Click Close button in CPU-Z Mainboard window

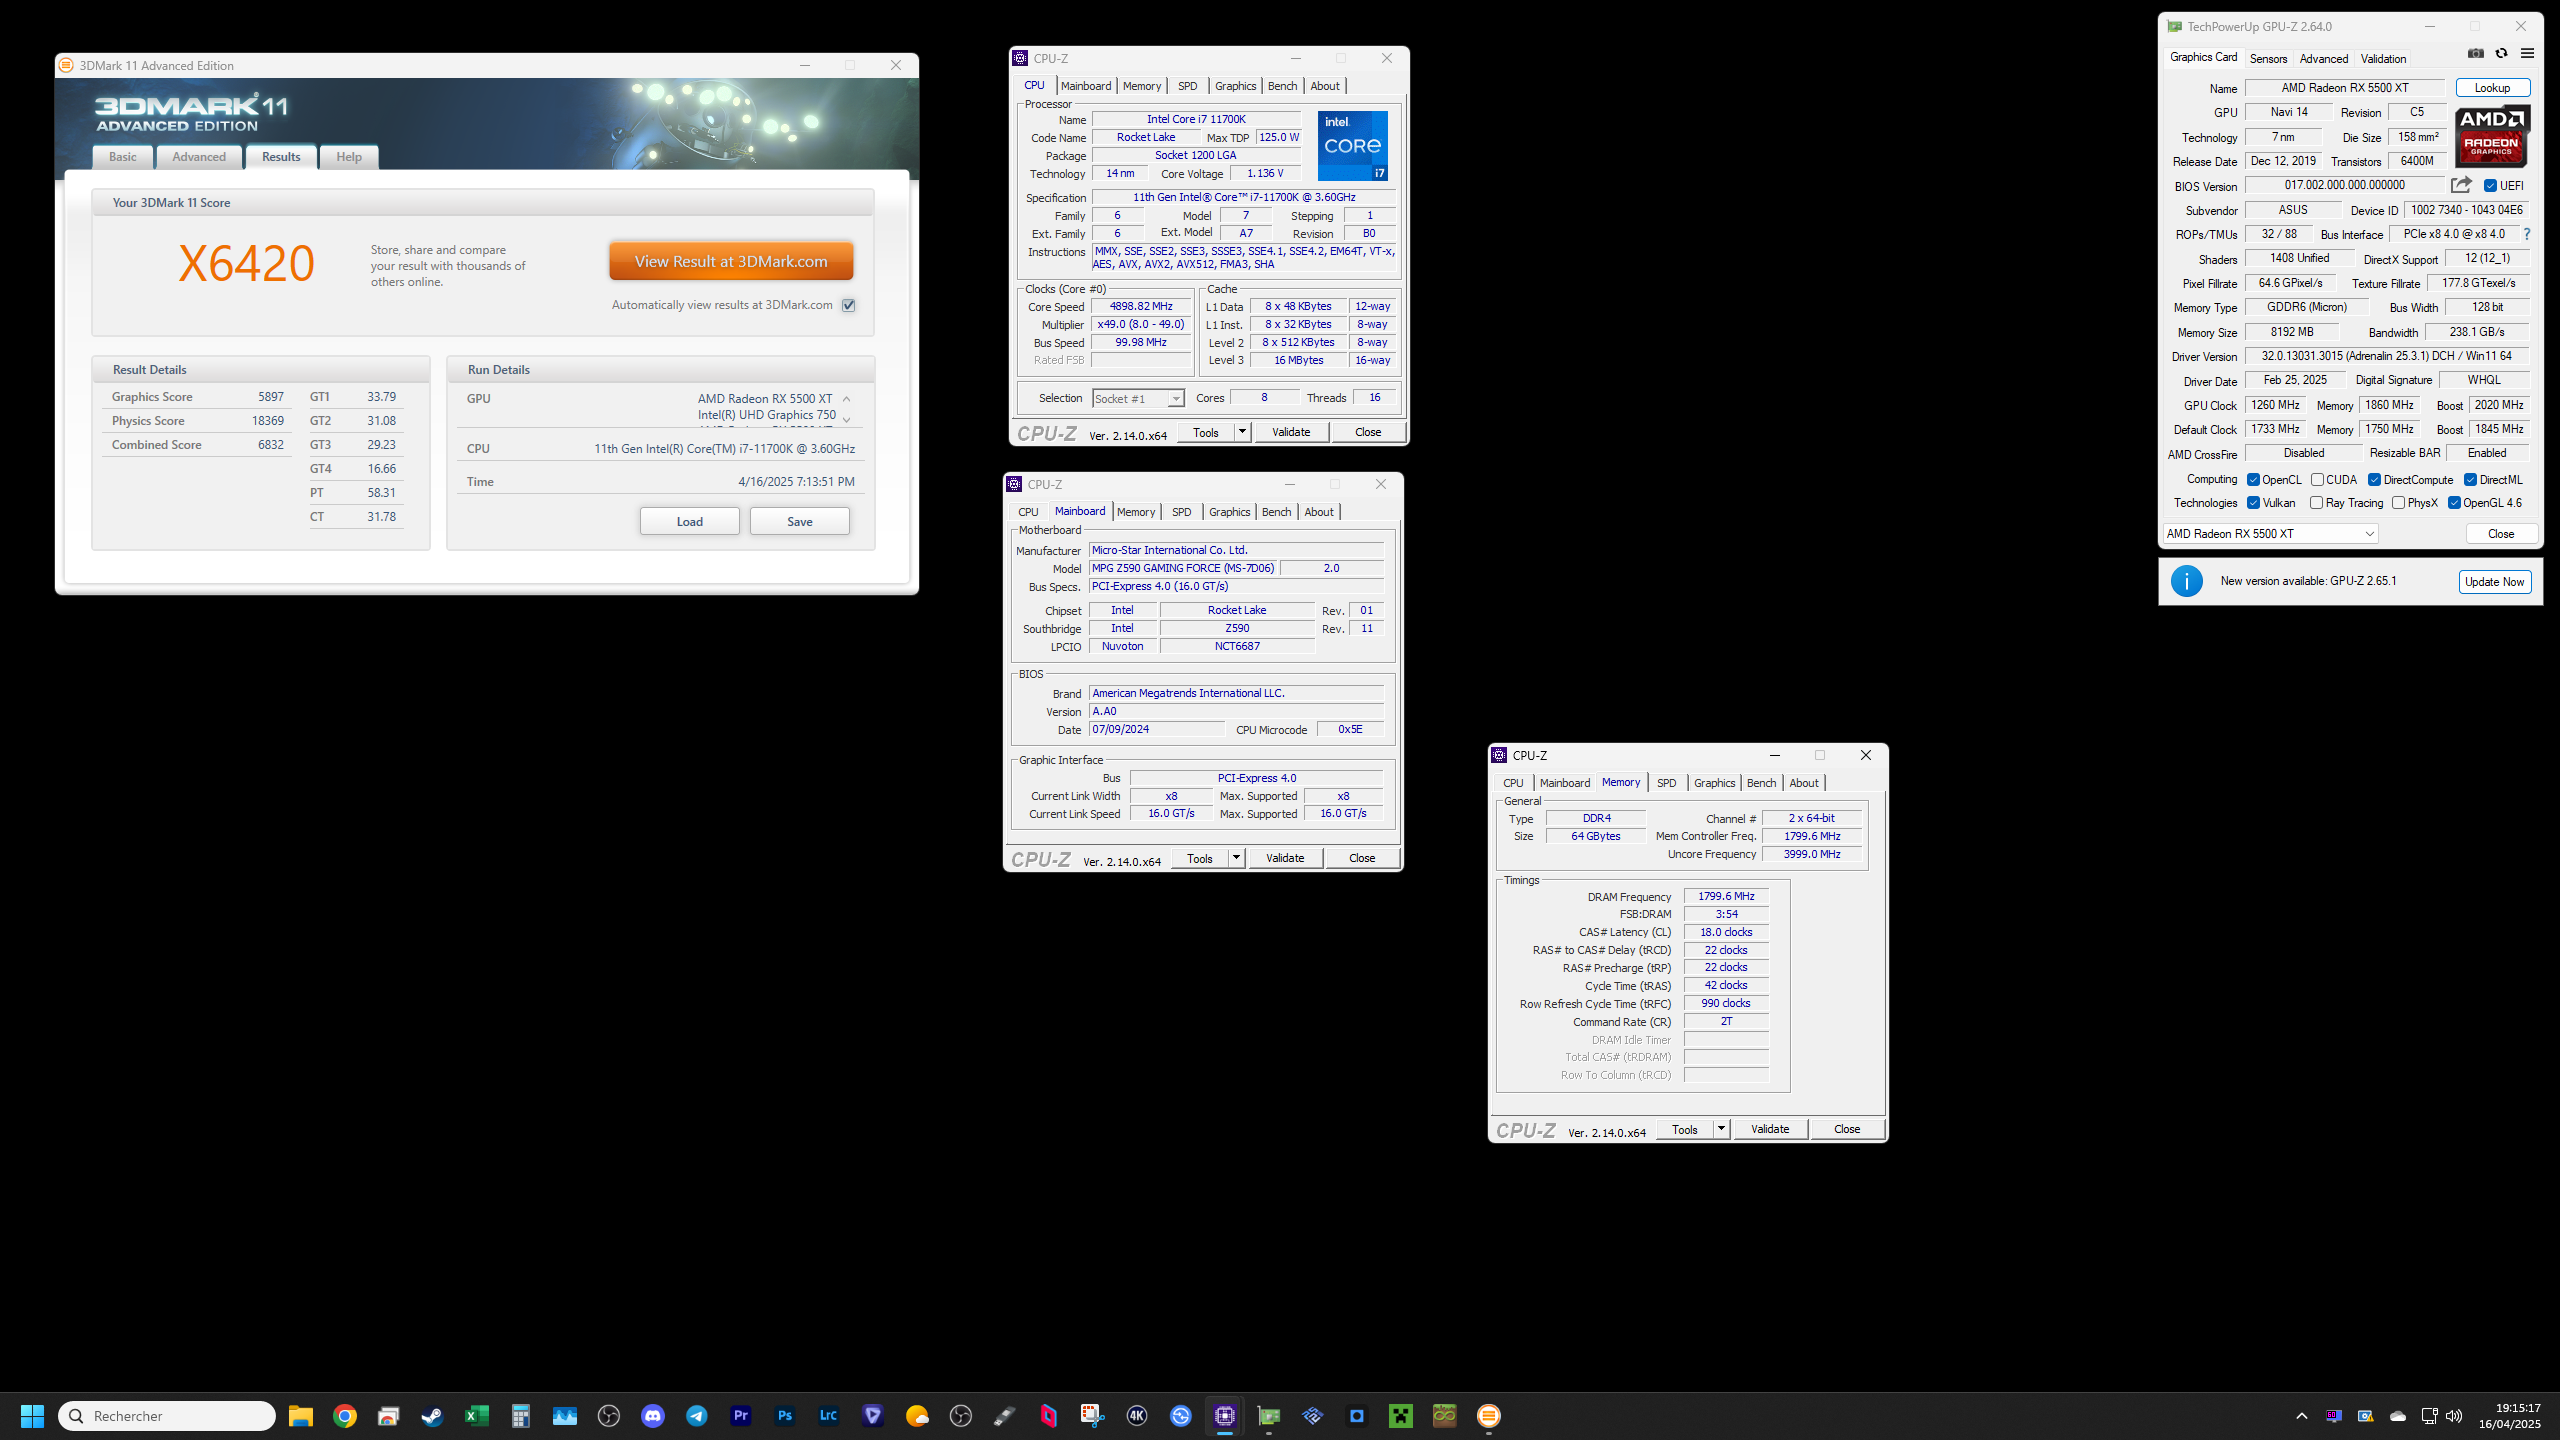(x=1362, y=858)
